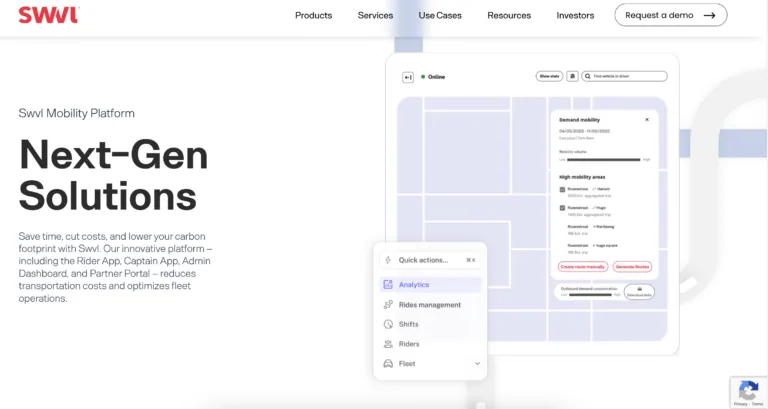The height and width of the screenshot is (409, 768).
Task: Click Generate Routes button
Action: 632,266
